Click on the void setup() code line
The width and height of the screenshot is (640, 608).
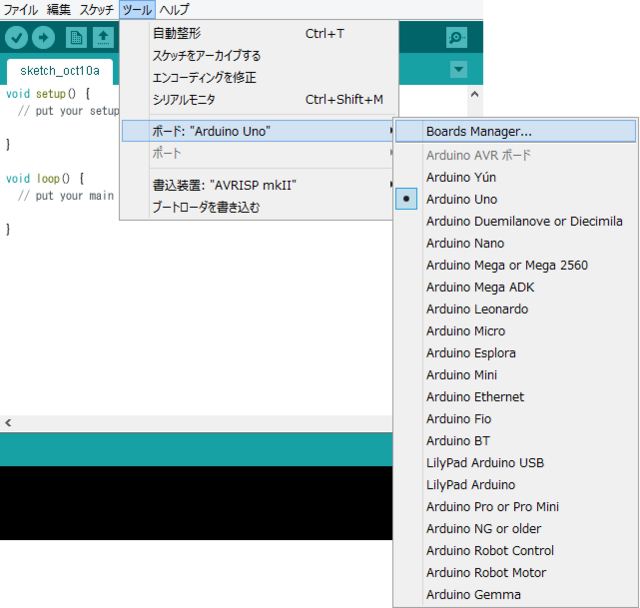(x=48, y=94)
